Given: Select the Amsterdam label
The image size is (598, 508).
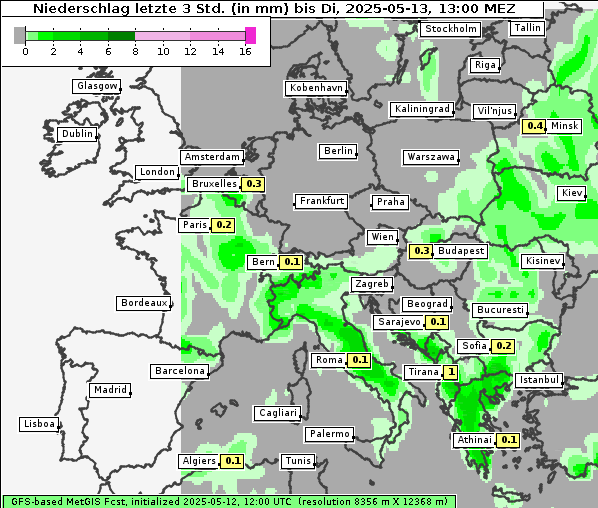Looking at the screenshot, I should click(x=212, y=157).
